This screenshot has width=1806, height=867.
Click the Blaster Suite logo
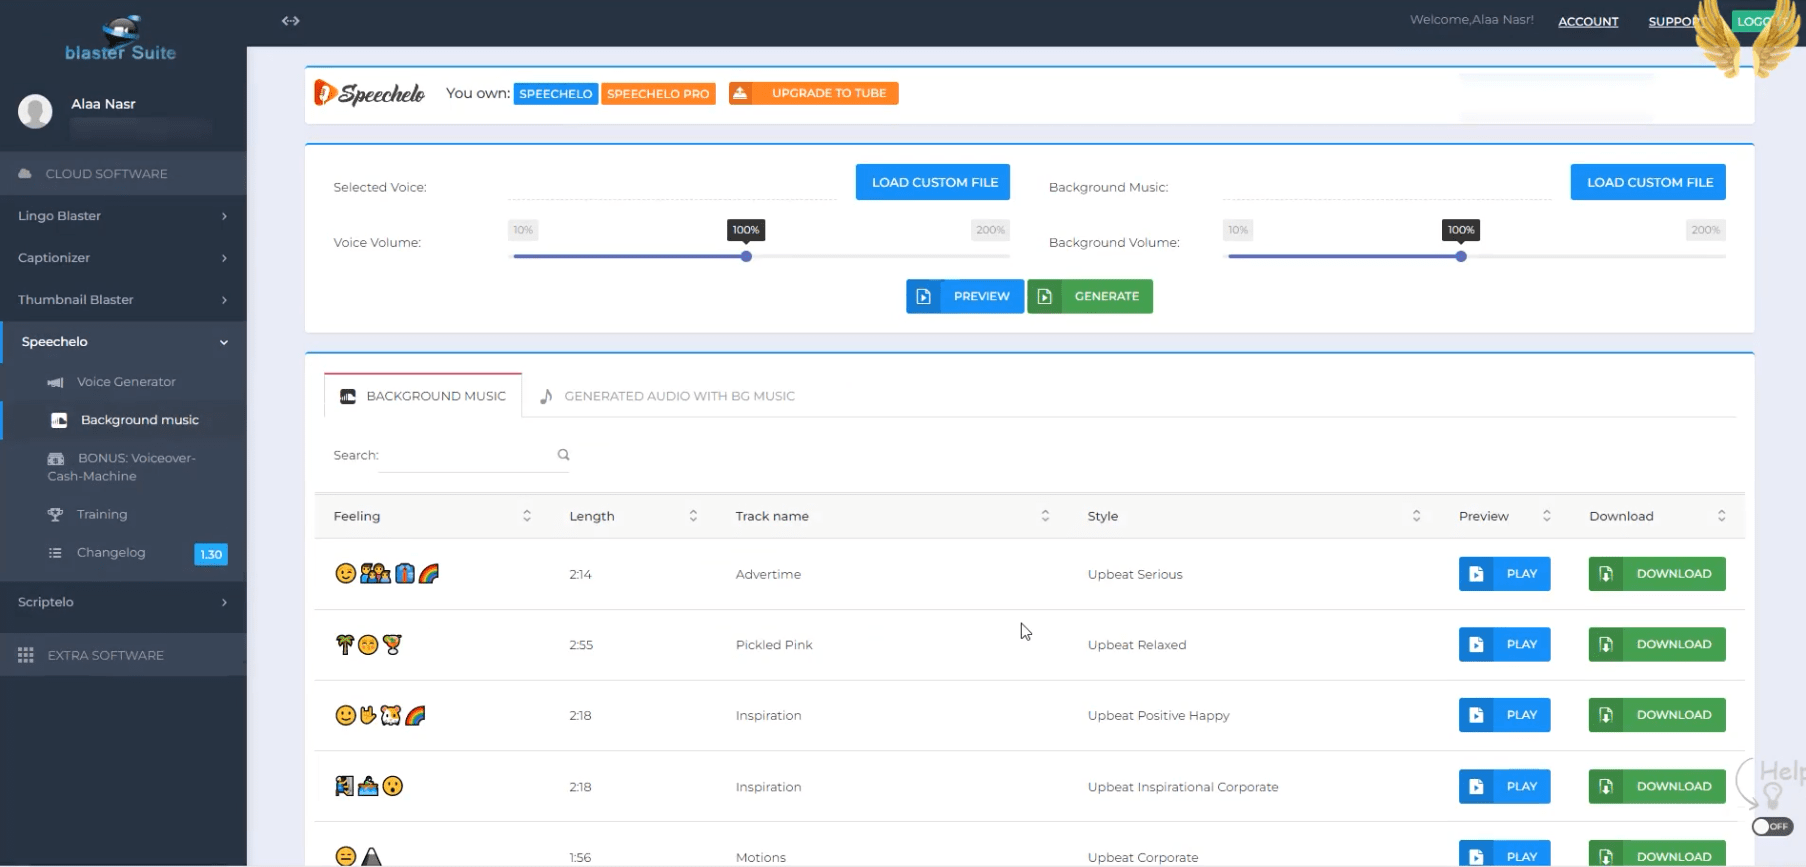(x=120, y=38)
